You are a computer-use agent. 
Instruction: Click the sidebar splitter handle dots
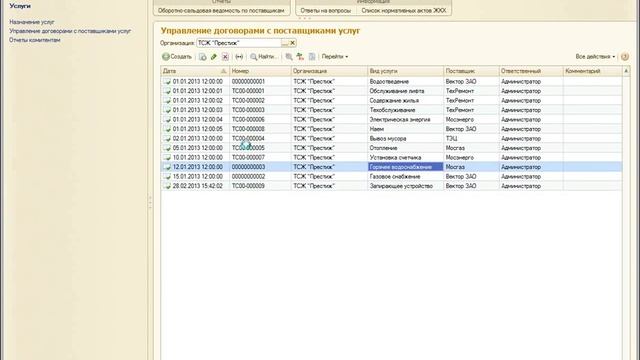150,202
